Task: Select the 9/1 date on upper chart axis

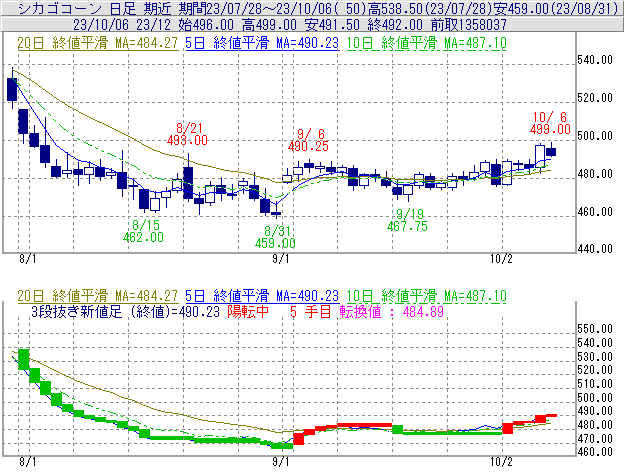Action: pyautogui.click(x=282, y=259)
